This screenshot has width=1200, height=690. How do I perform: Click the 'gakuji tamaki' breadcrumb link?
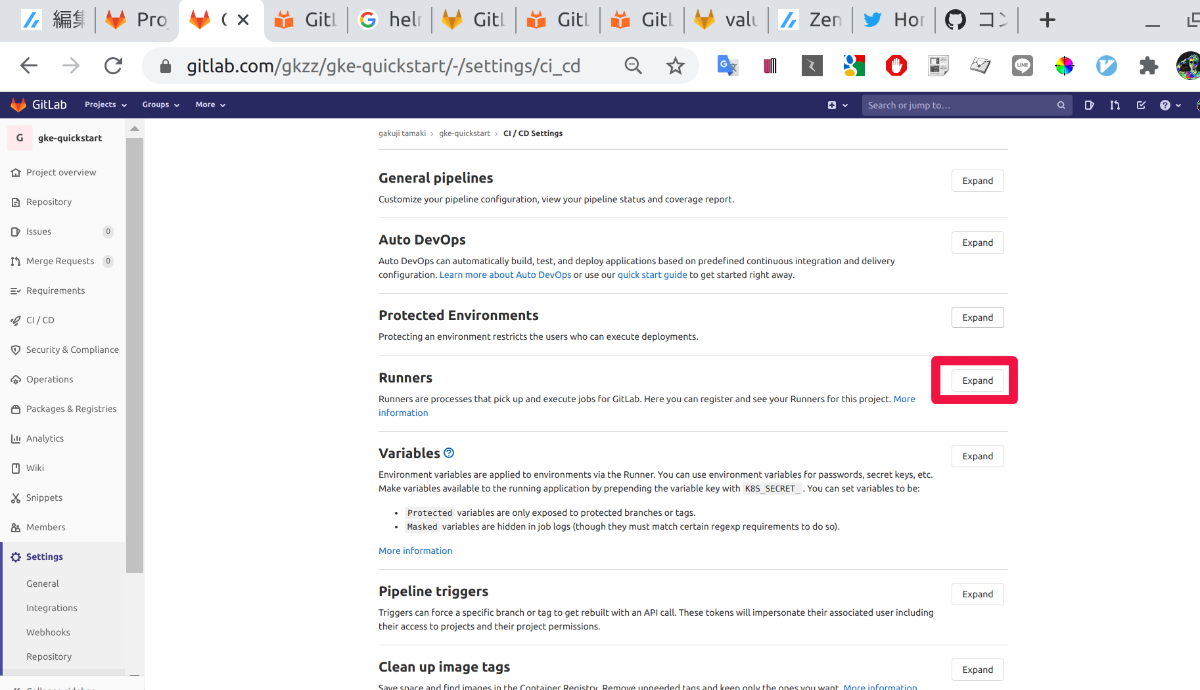click(402, 133)
